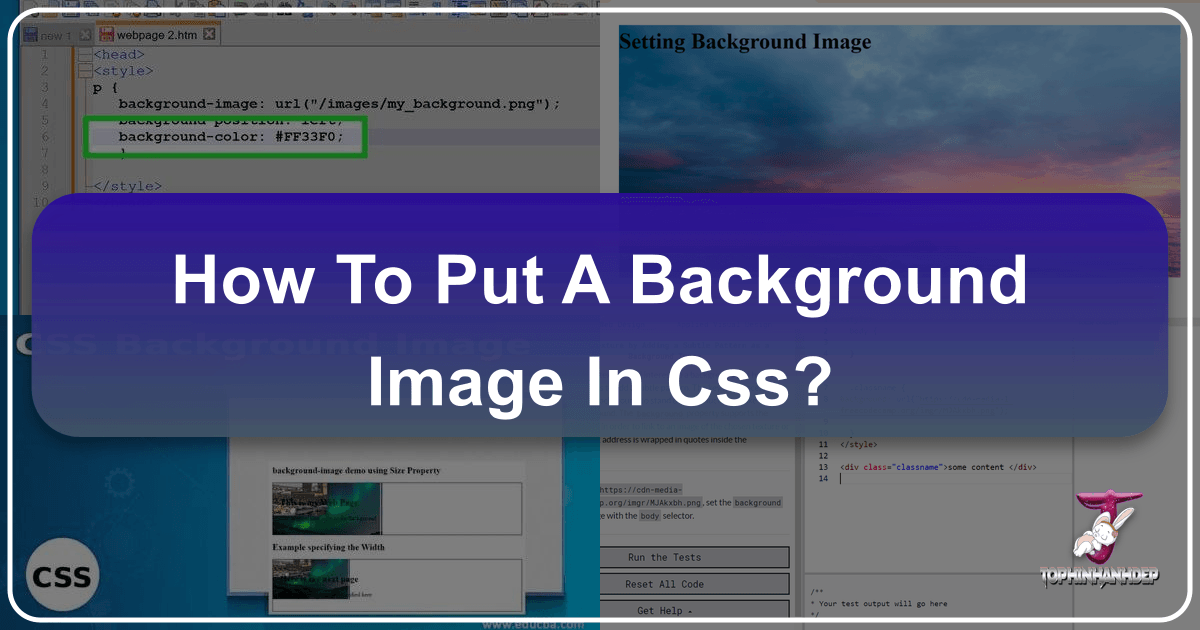This screenshot has width=1200, height=630.
Task: Click the file icon on webpage 2.htm tab
Action: coord(108,35)
